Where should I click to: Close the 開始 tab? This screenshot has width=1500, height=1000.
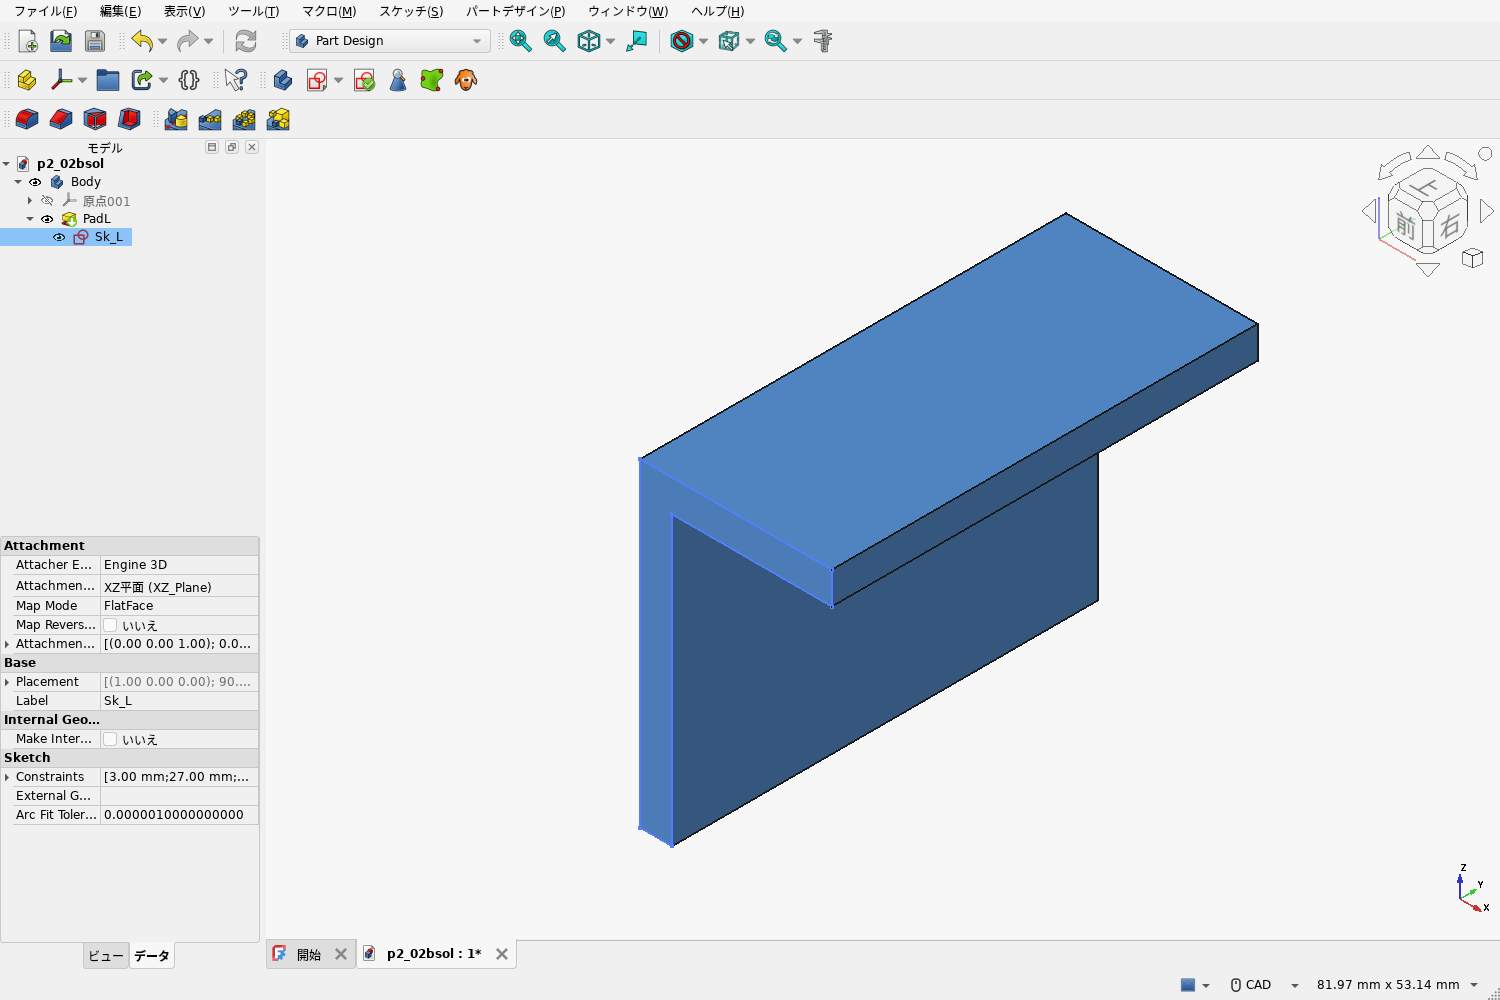(341, 954)
